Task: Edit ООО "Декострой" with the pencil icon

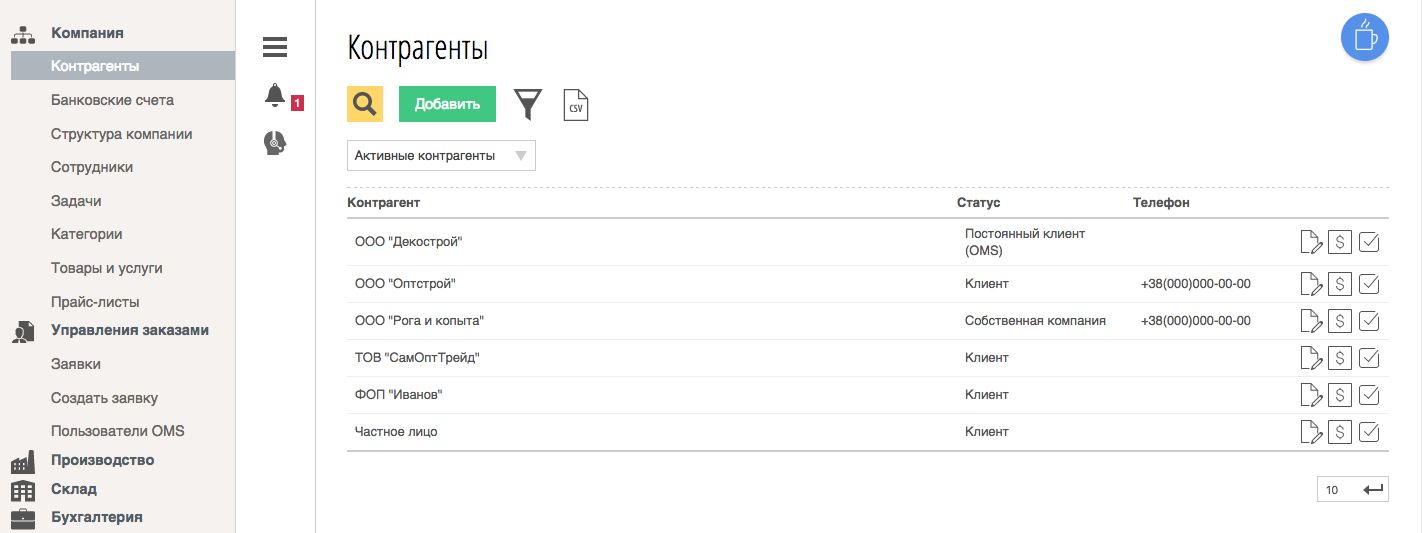Action: pyautogui.click(x=1310, y=242)
